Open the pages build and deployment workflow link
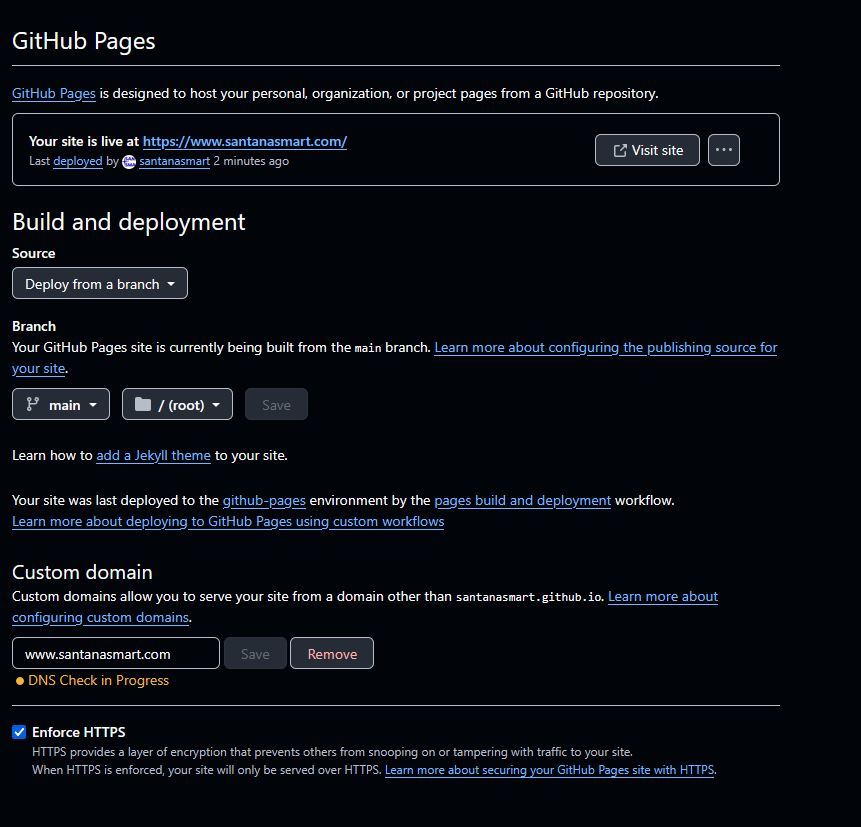This screenshot has width=861, height=827. pos(522,500)
